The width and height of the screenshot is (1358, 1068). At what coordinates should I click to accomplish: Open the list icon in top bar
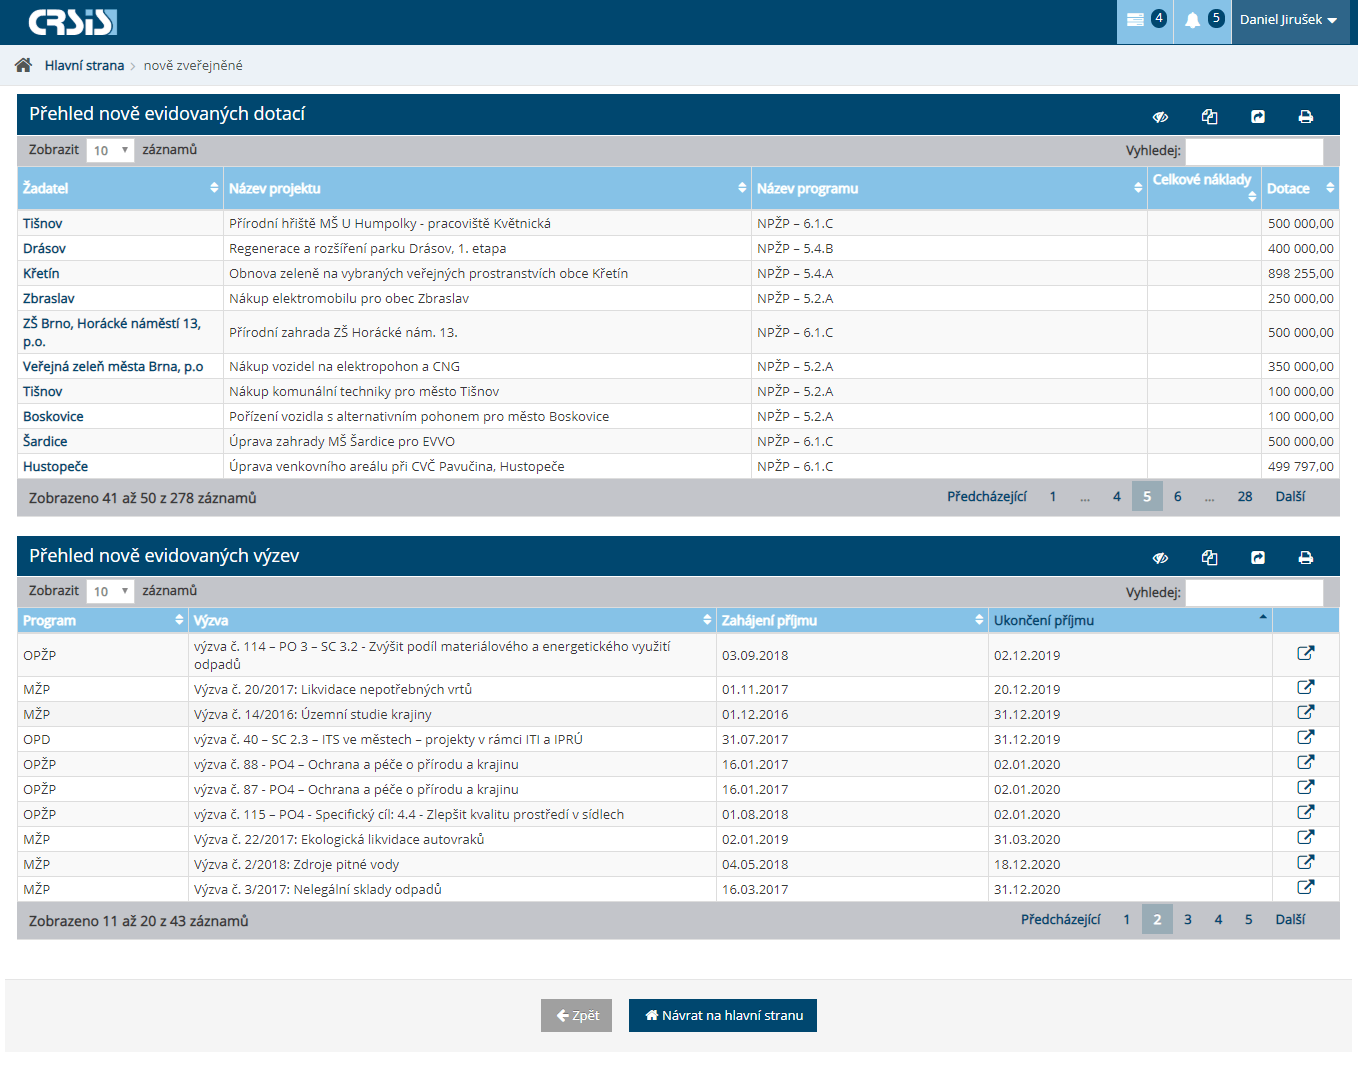(x=1135, y=20)
